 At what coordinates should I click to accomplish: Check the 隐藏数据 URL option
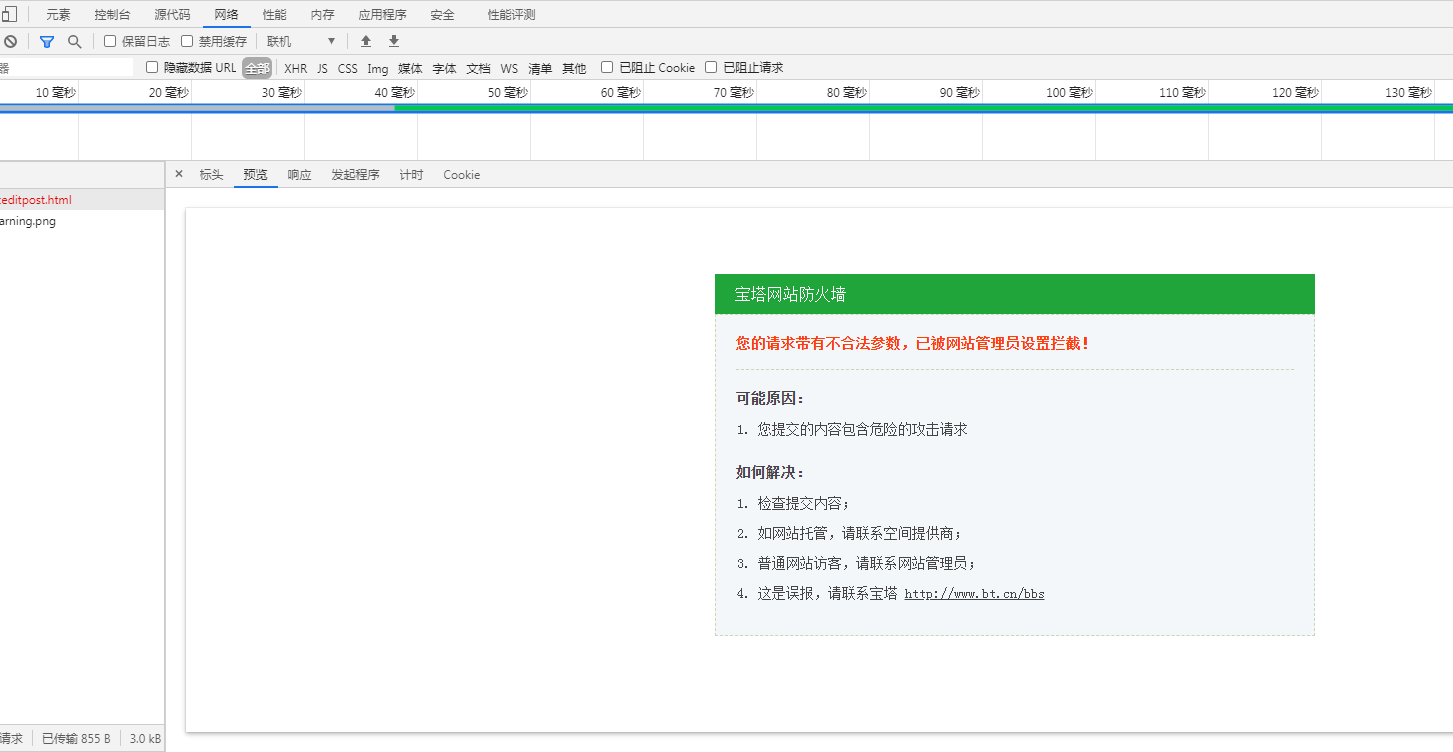(x=152, y=67)
